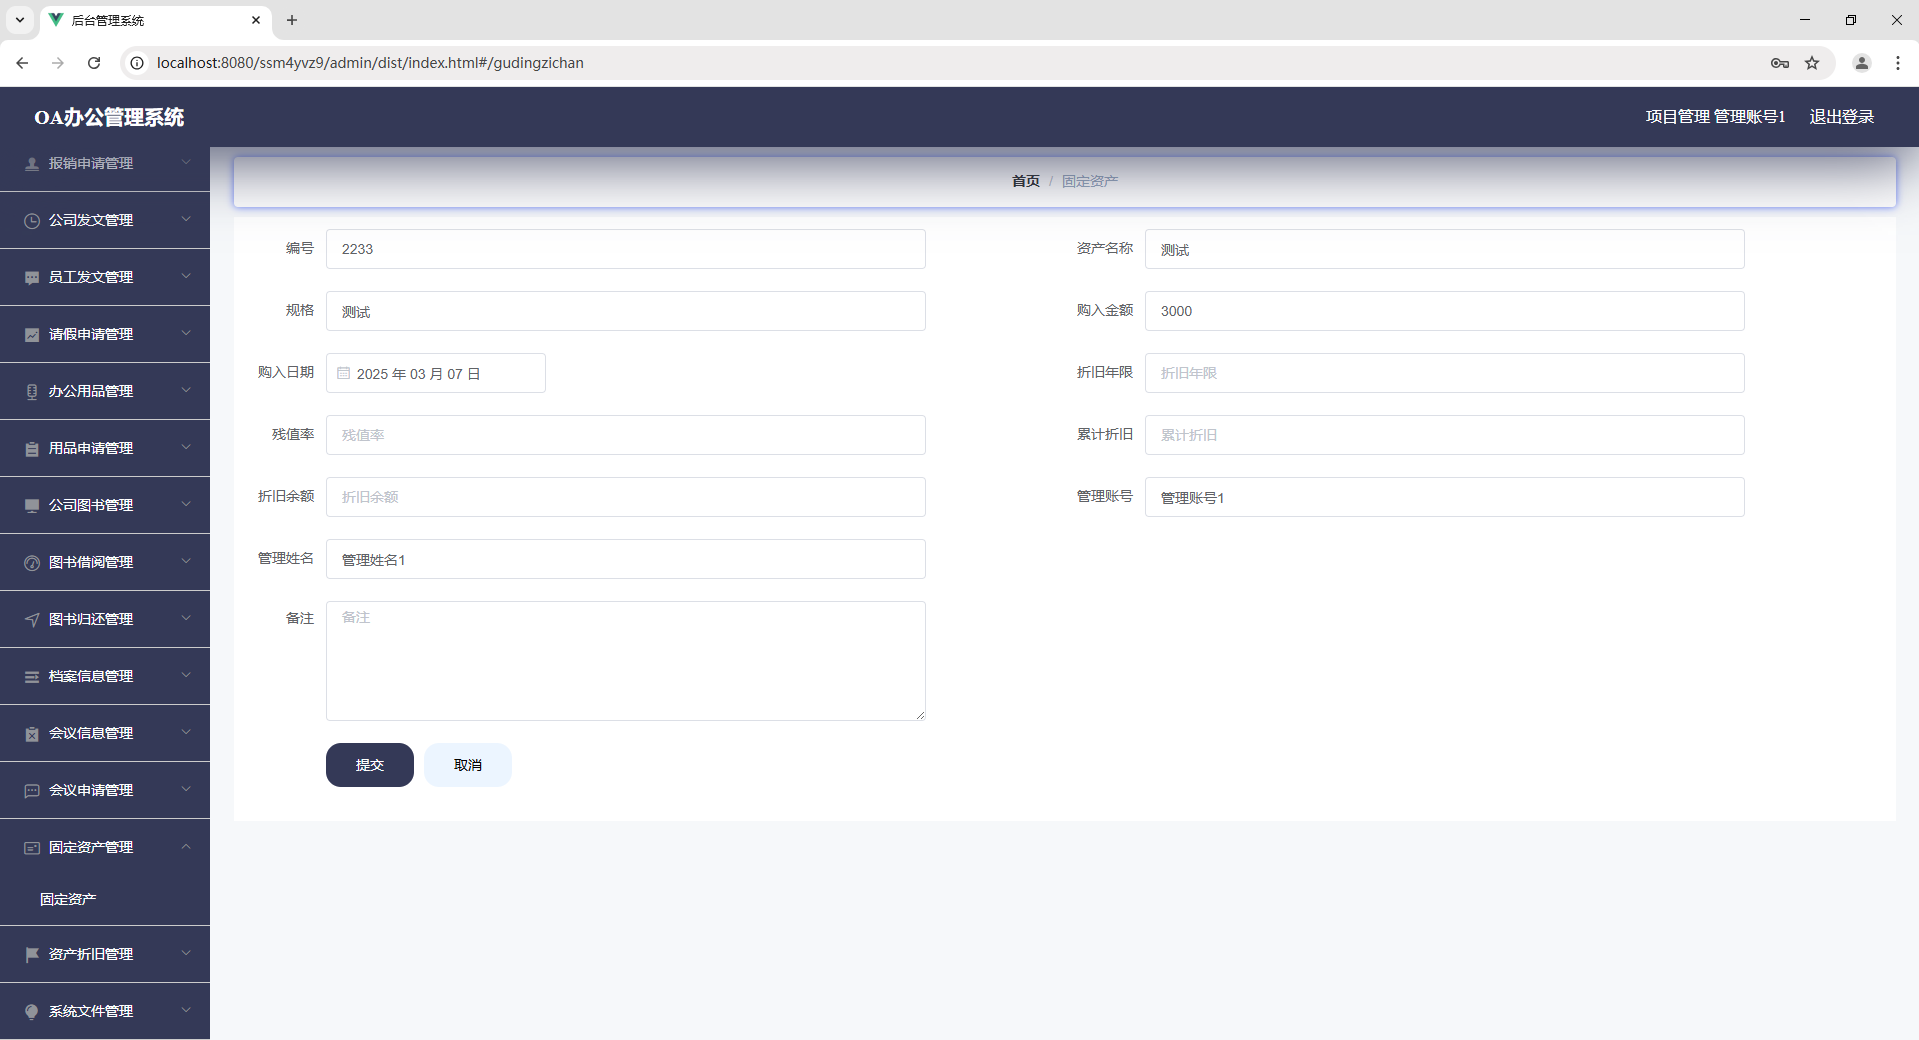The width and height of the screenshot is (1919, 1040).
Task: Click inside the 备注 remarks text area
Action: [625, 660]
